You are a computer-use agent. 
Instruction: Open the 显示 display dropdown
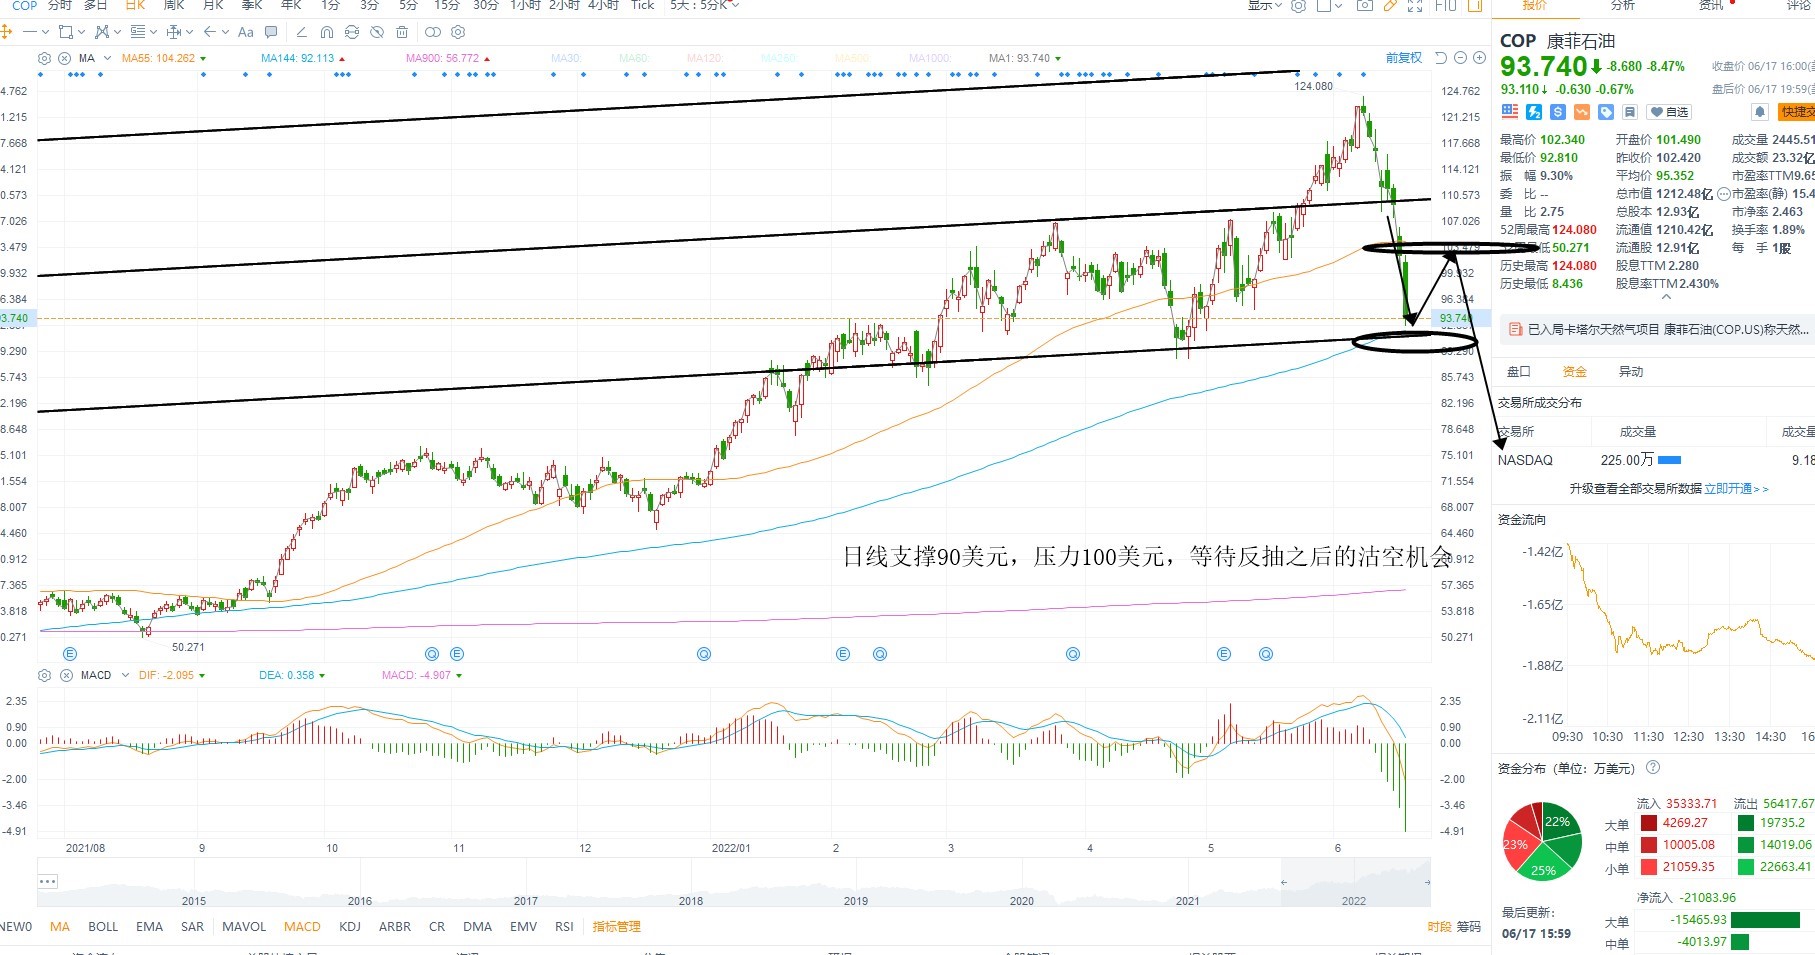click(x=1264, y=5)
